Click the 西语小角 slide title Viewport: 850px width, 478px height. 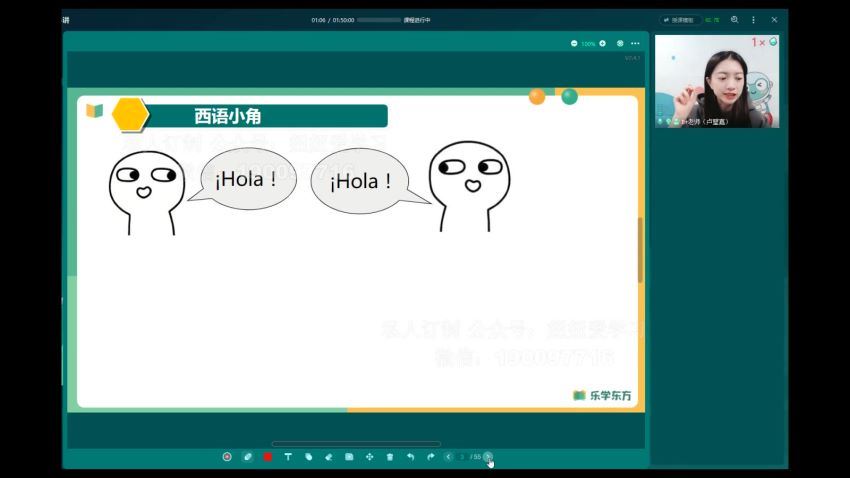point(228,116)
